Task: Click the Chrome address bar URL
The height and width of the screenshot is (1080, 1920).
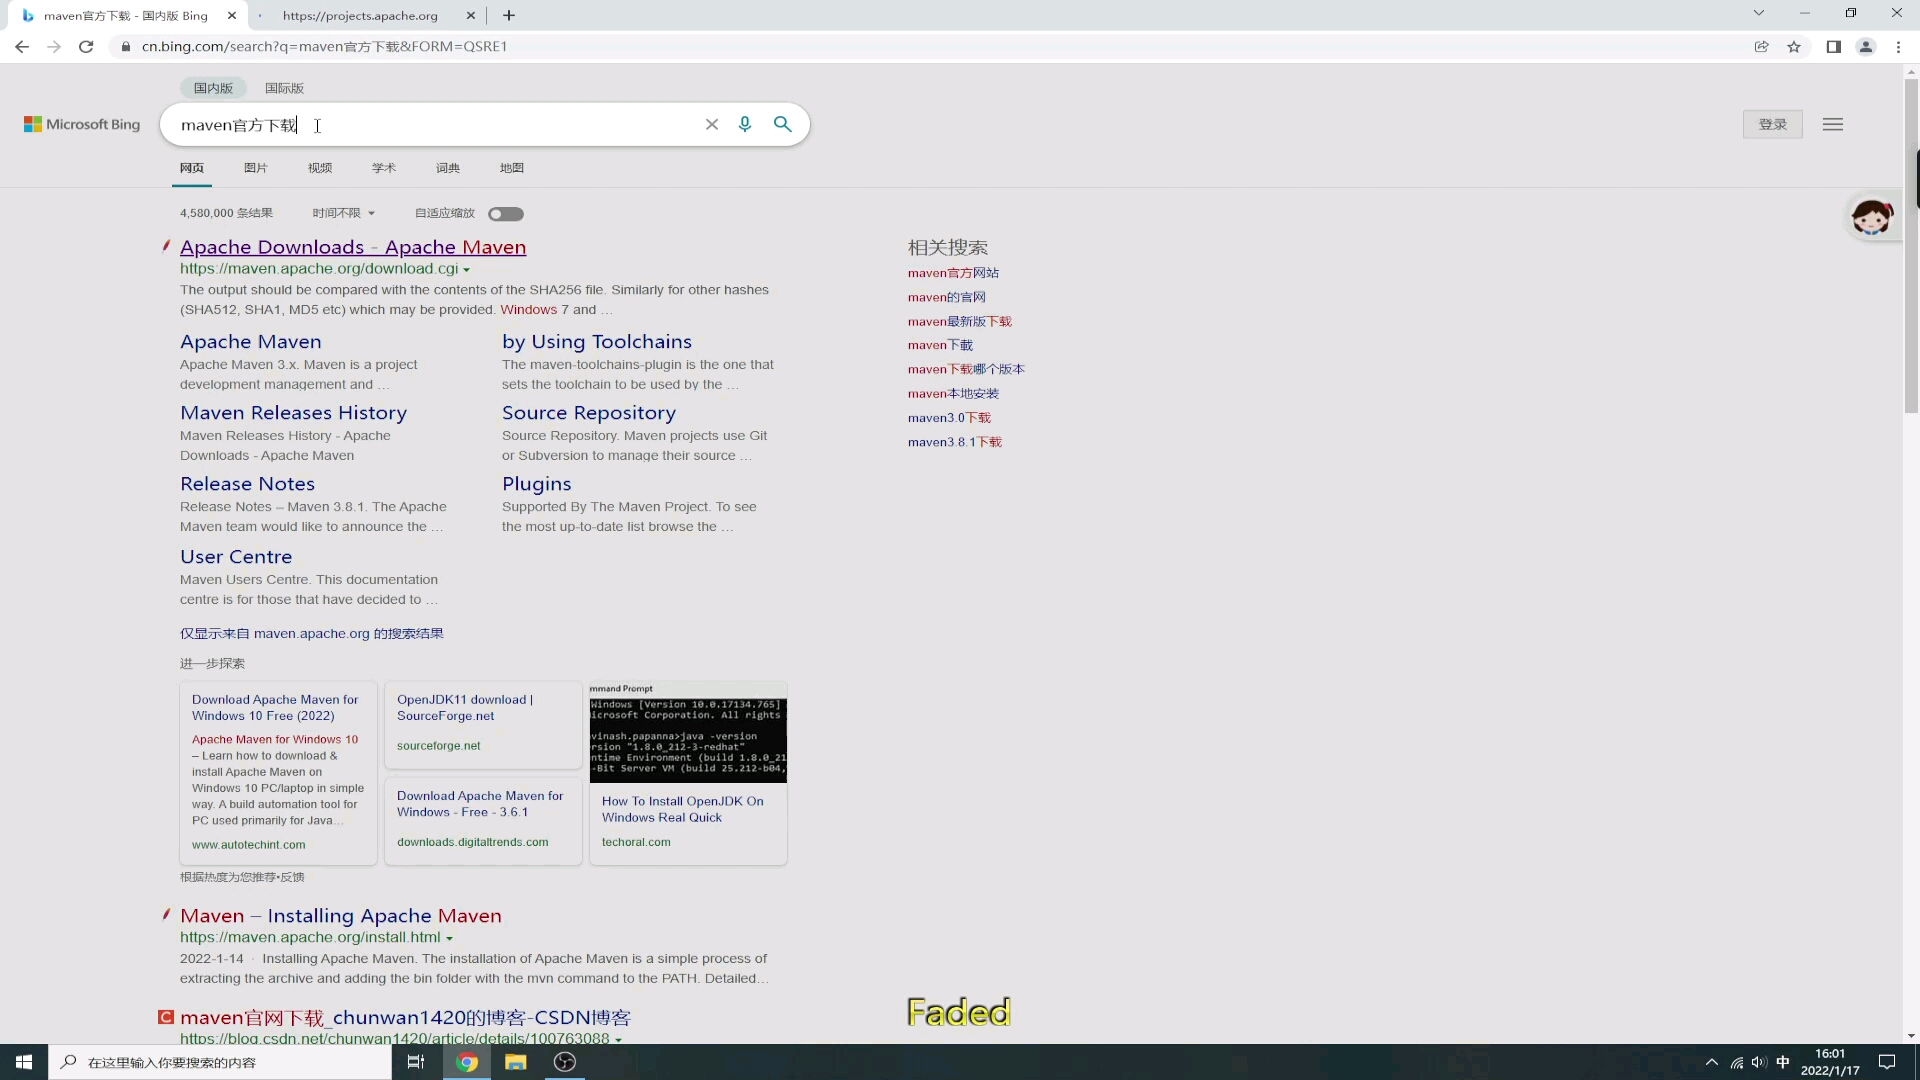Action: (x=324, y=46)
